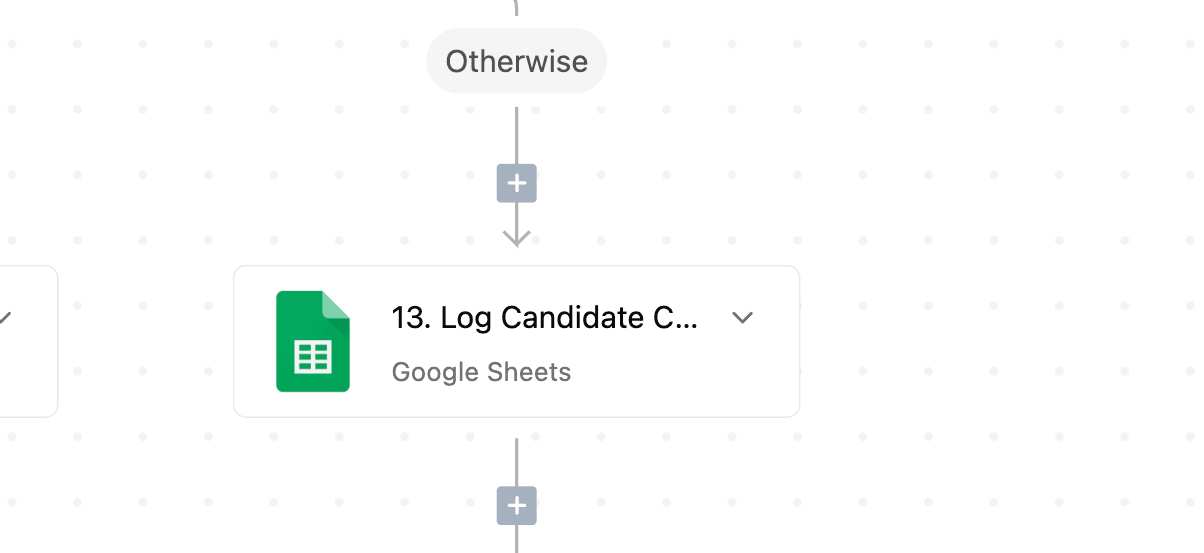Viewport: 1204px width, 553px height.
Task: Select the Otherwise branch label
Action: [x=517, y=61]
